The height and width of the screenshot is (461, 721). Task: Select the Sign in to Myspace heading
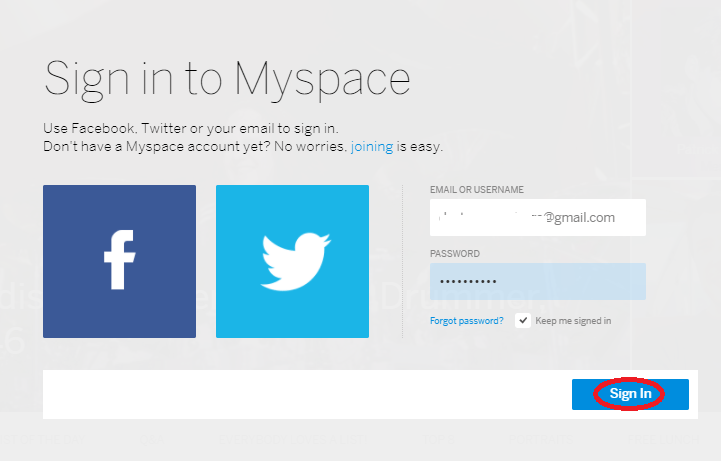[x=227, y=79]
